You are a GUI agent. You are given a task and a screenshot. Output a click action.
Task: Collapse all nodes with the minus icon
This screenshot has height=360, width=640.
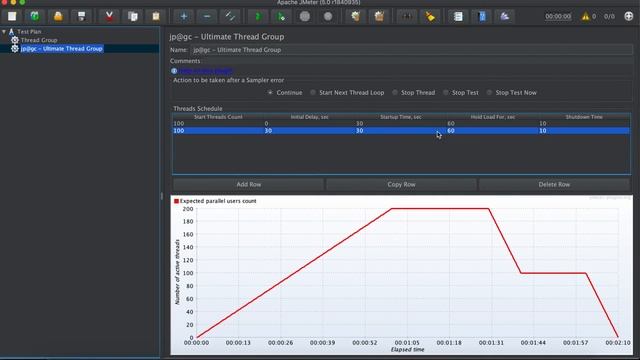[x=207, y=16]
